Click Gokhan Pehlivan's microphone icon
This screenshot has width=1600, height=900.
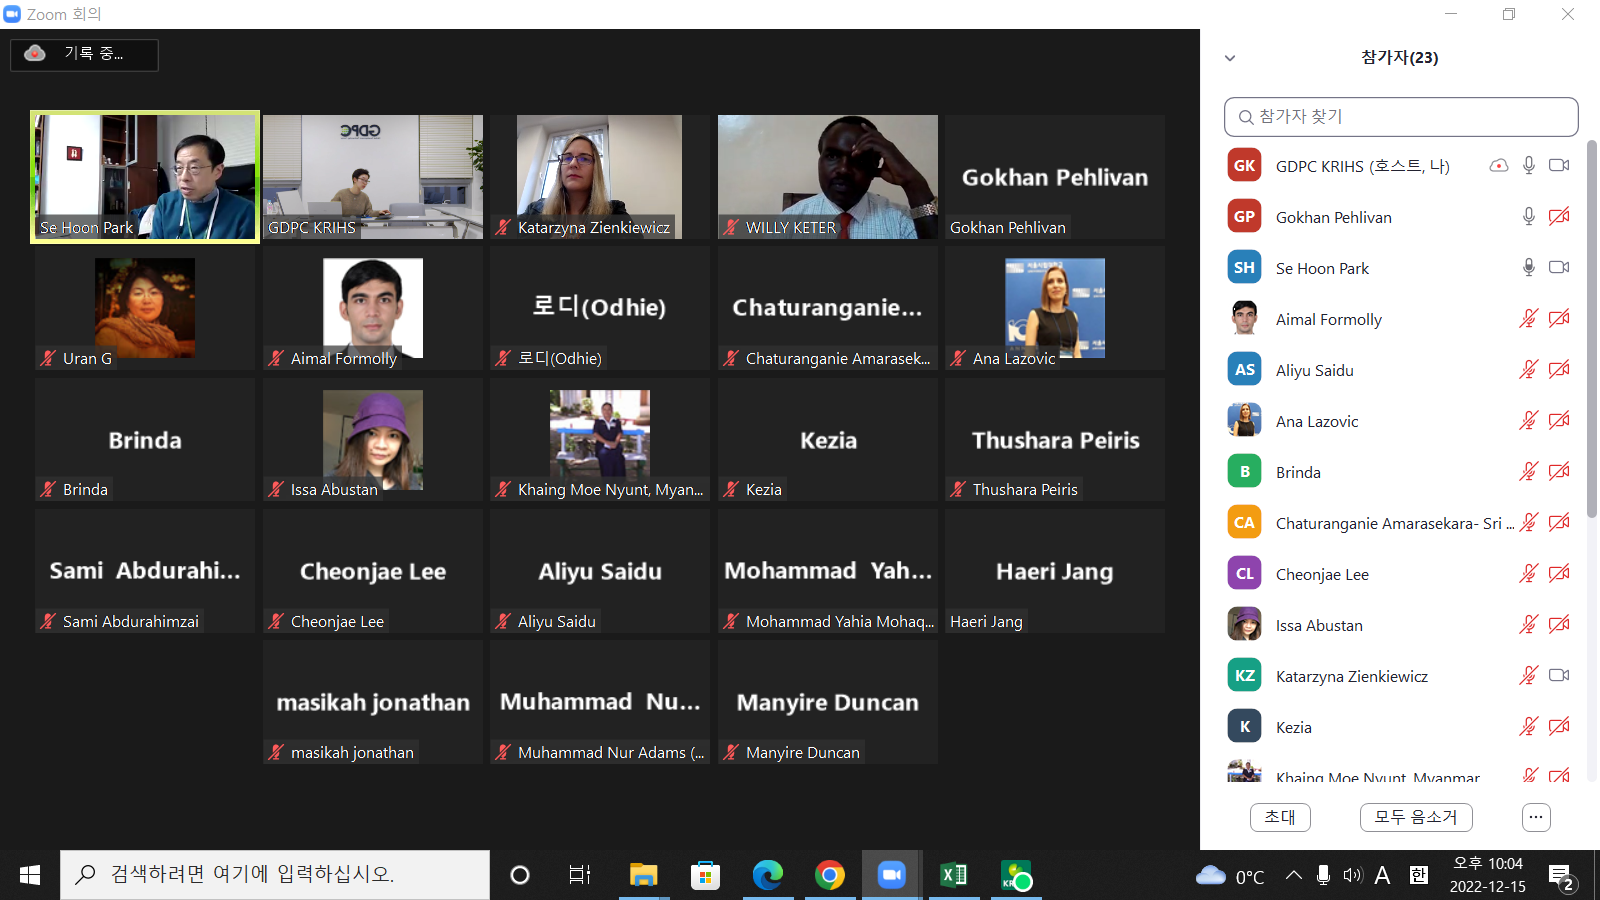coord(1528,216)
